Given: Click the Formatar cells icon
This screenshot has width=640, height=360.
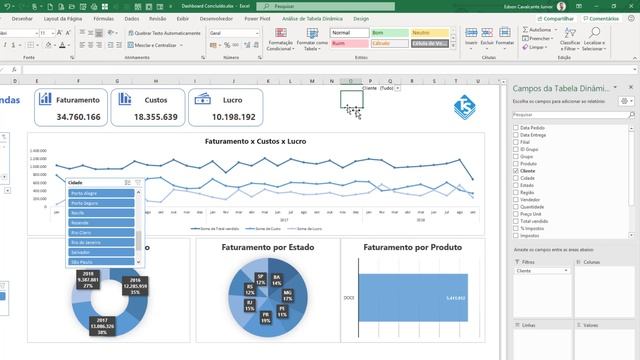Looking at the screenshot, I should coord(504,33).
